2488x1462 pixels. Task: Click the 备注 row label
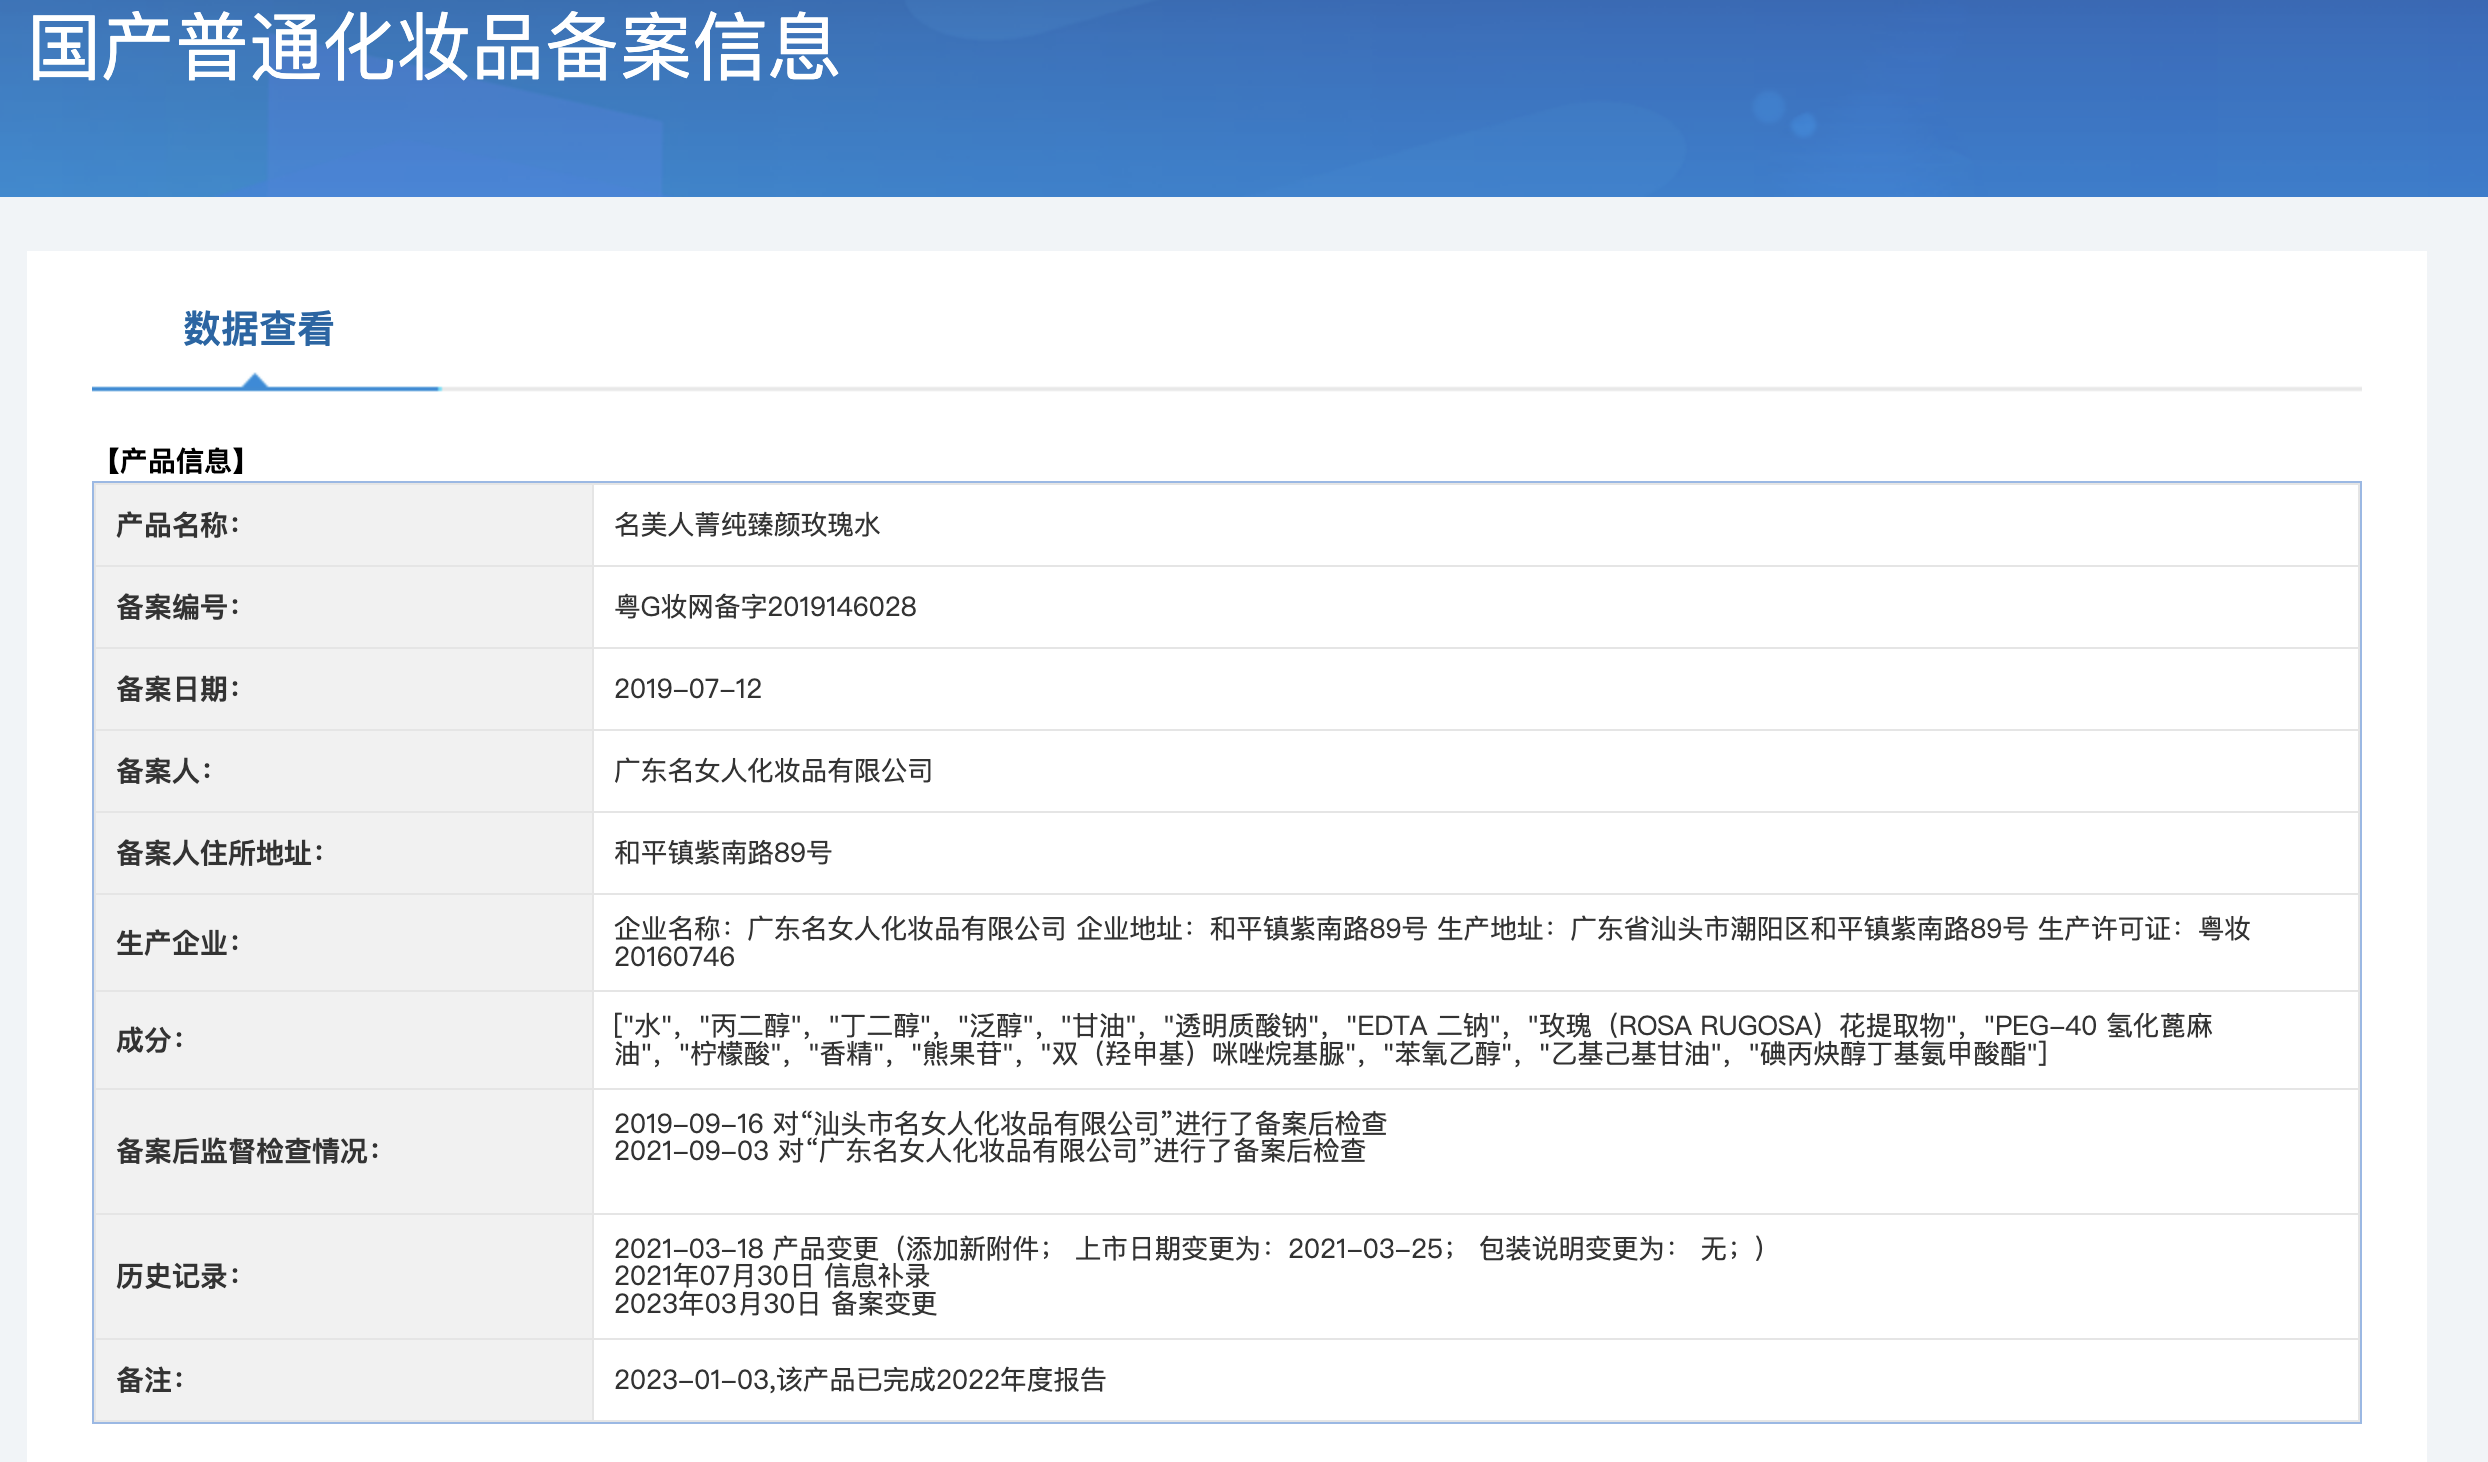pos(150,1380)
